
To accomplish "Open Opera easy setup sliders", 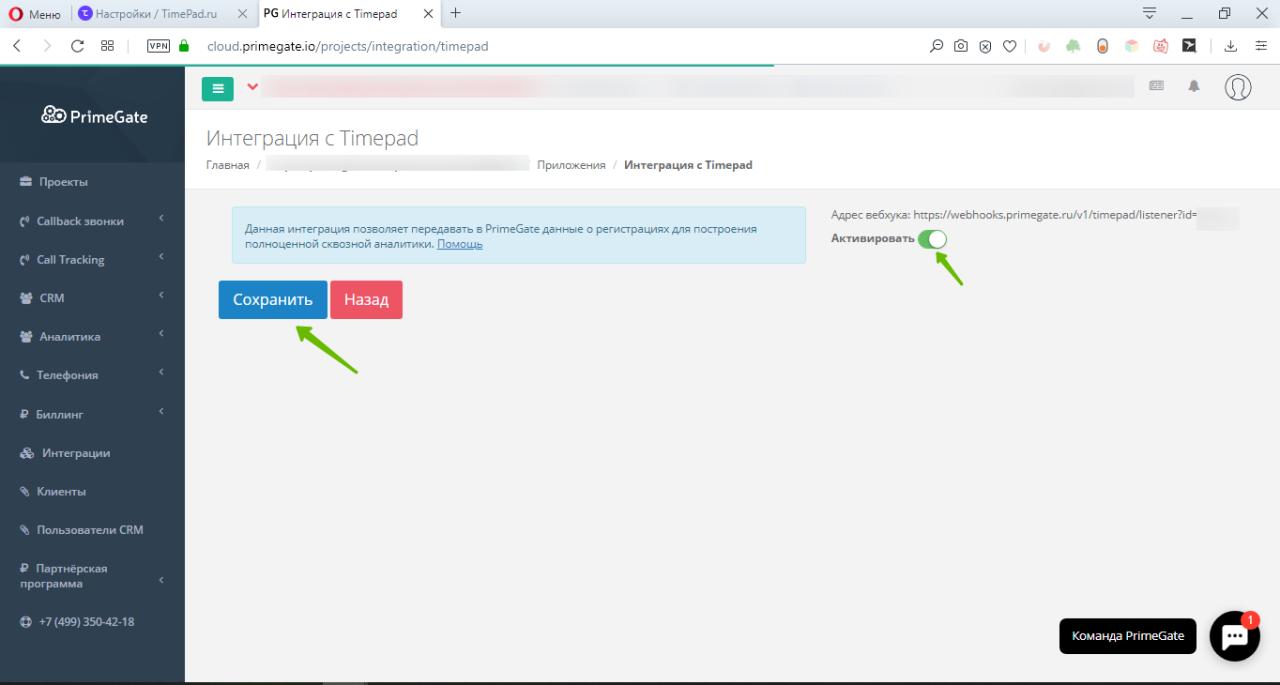I will (x=1261, y=46).
